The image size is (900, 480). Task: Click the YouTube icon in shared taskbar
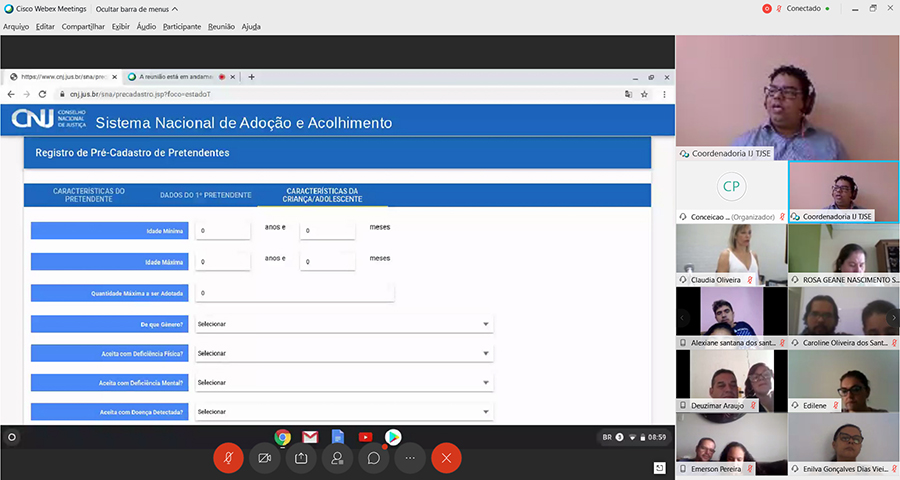pos(365,437)
